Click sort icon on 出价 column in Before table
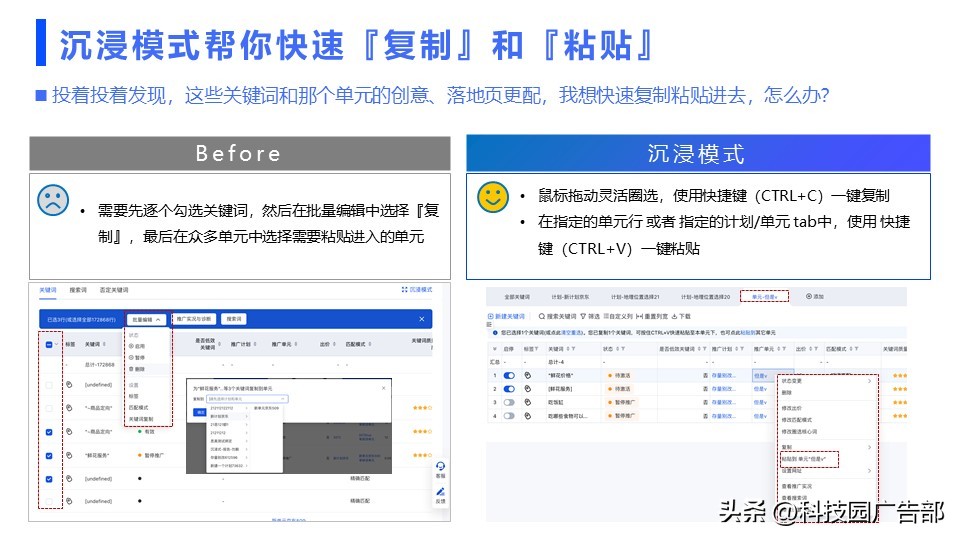 coord(334,344)
